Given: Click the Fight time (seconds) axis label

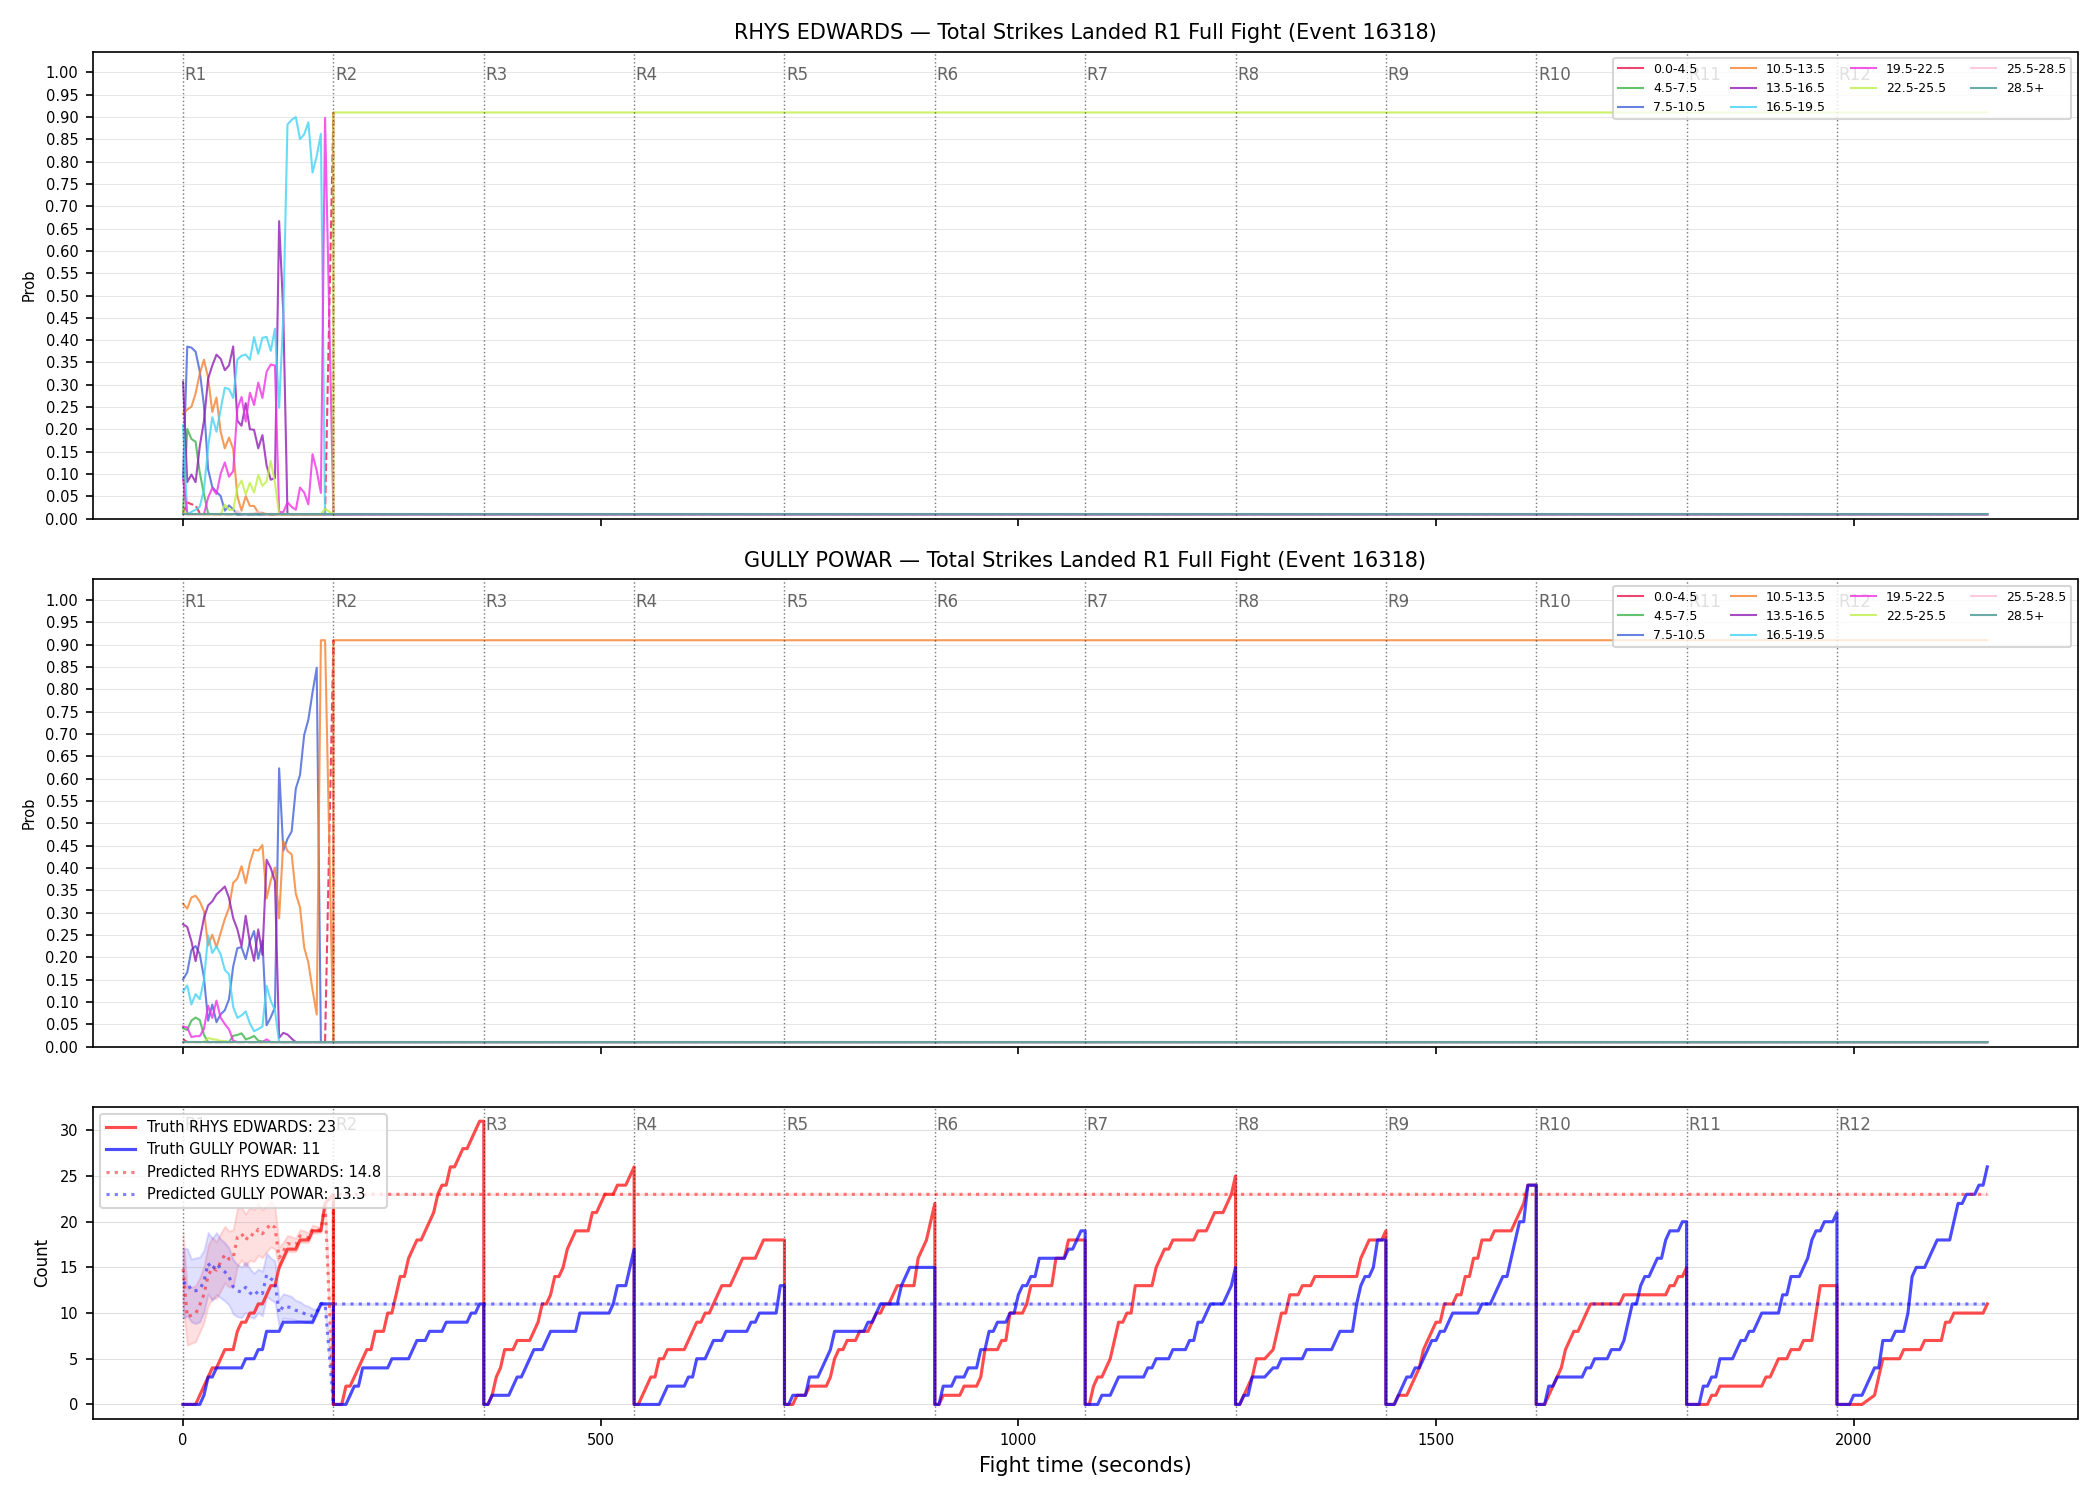Looking at the screenshot, I should 1085,1465.
